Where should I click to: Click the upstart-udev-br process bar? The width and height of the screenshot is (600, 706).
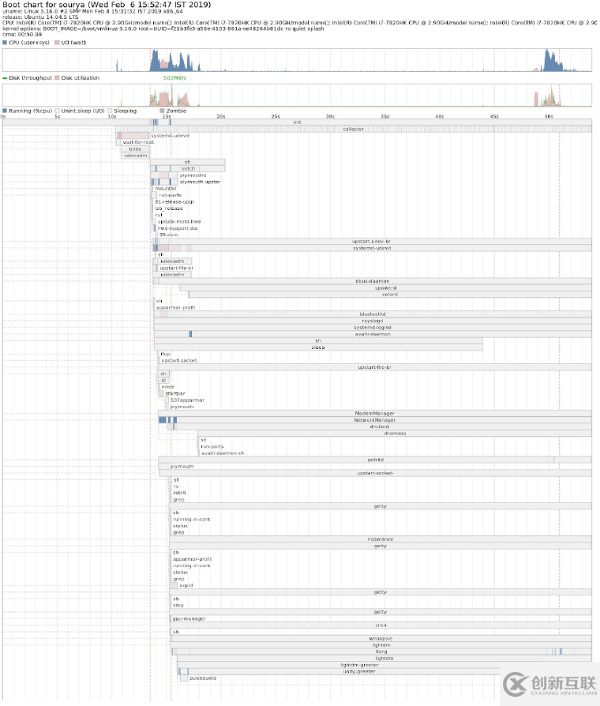coord(372,241)
